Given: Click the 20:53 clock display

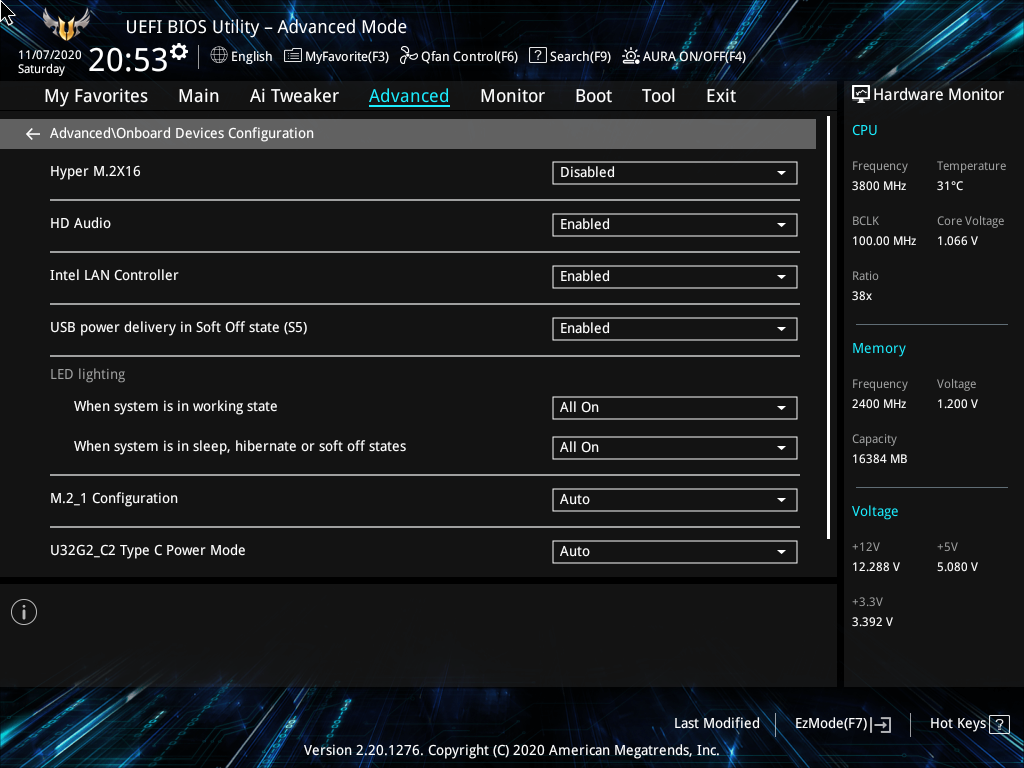Looking at the screenshot, I should [128, 59].
